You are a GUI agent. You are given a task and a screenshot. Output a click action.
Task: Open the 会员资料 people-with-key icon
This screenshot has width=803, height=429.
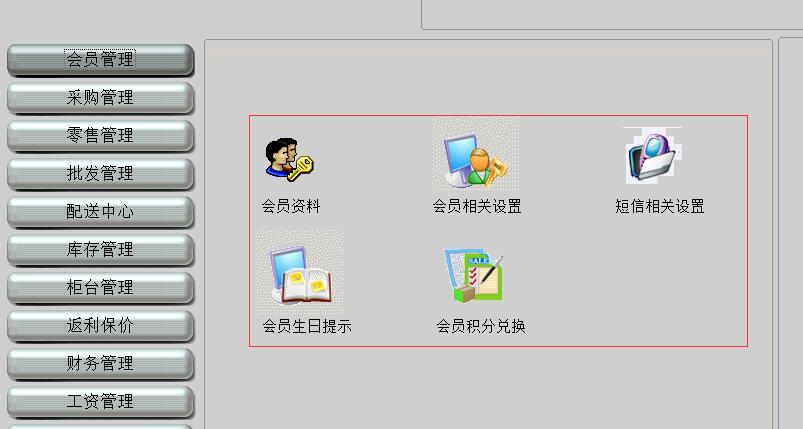[x=289, y=159]
